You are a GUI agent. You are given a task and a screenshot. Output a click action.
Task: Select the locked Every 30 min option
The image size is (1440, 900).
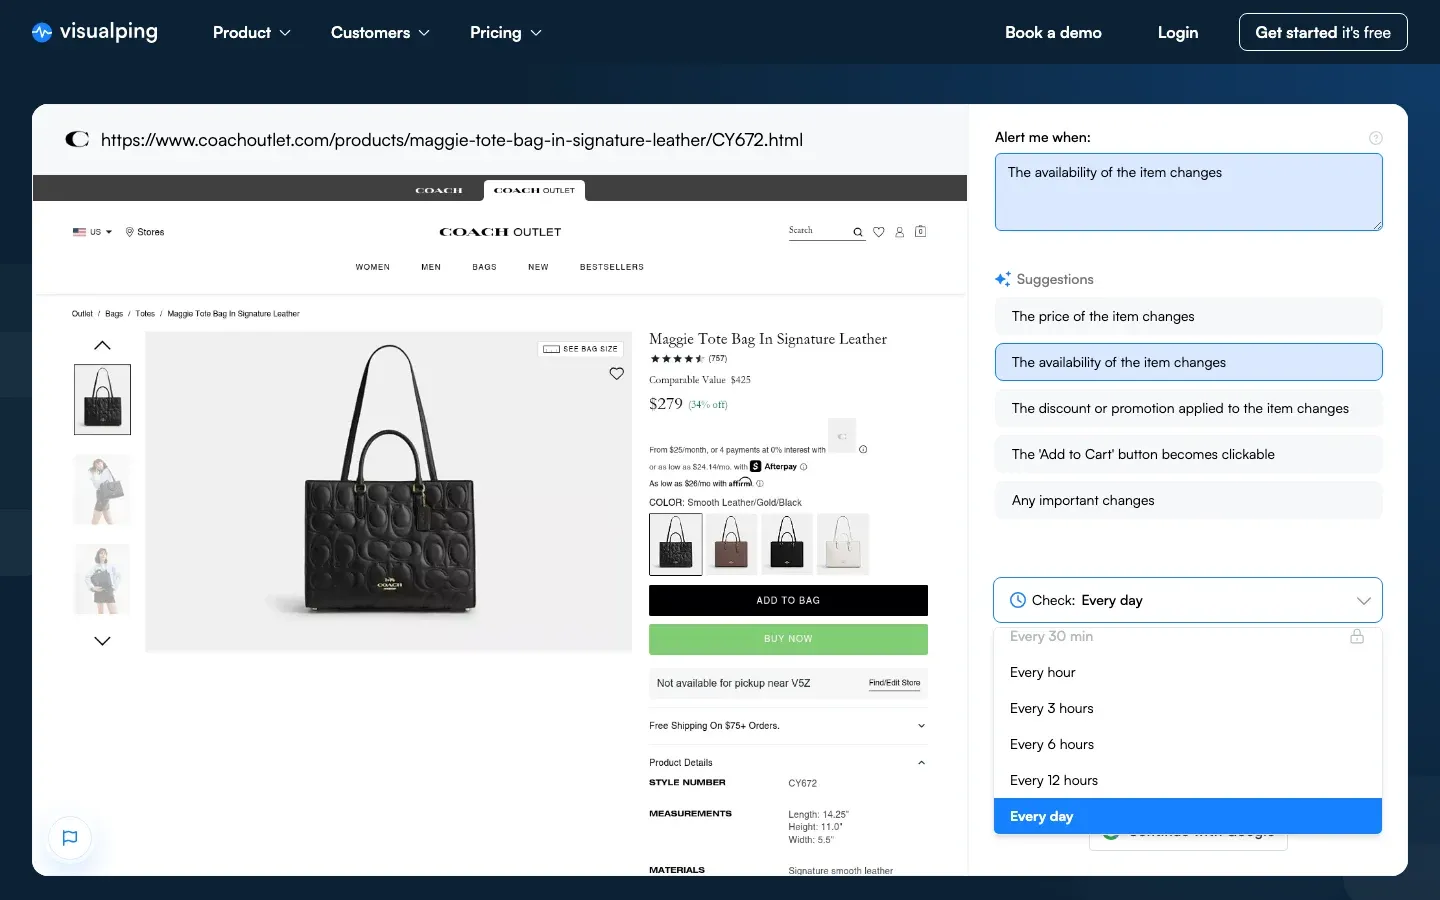[1188, 636]
